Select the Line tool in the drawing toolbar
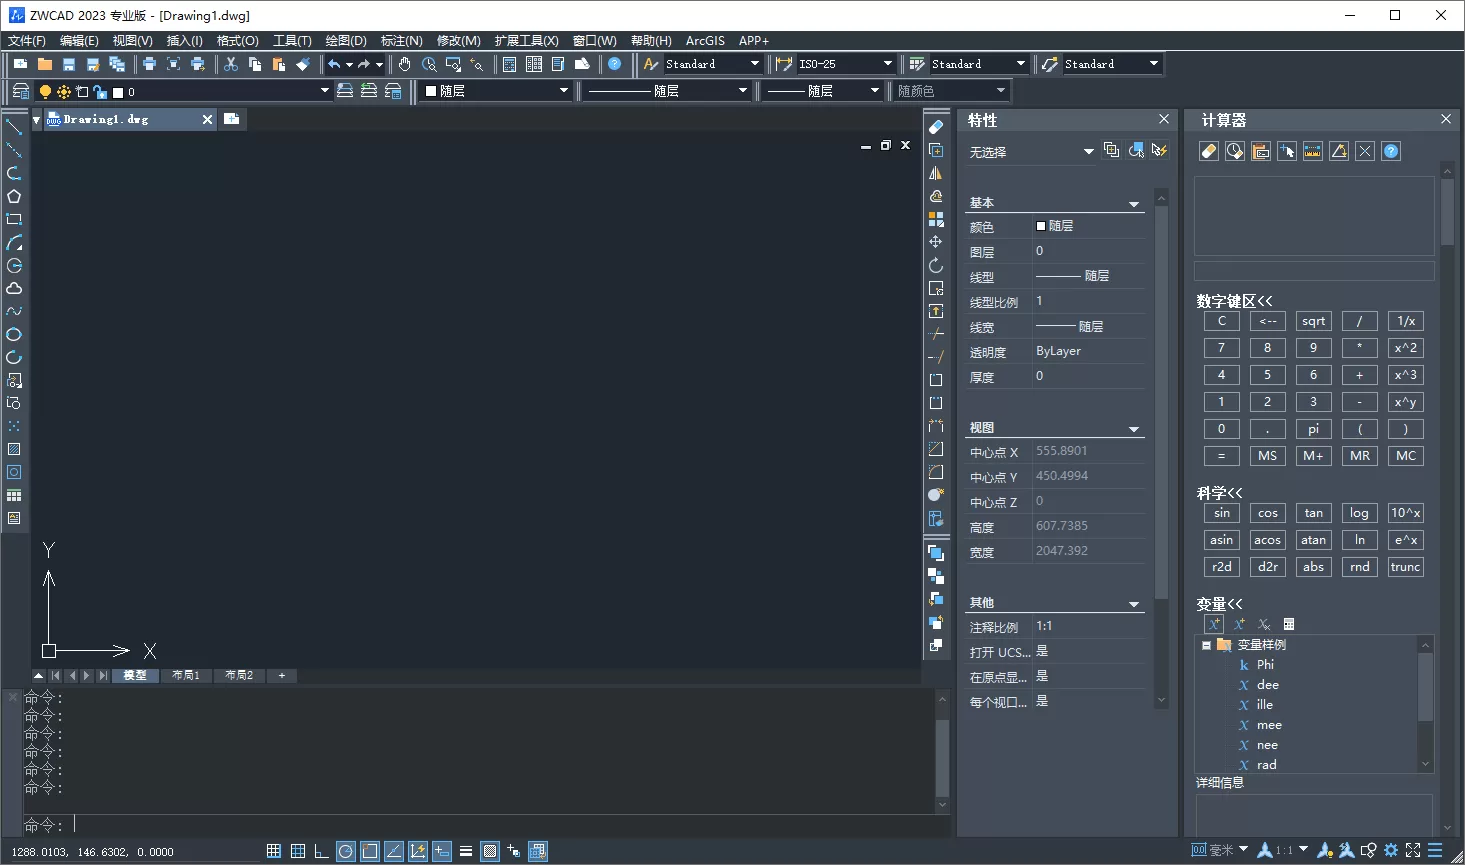1465x865 pixels. tap(14, 126)
